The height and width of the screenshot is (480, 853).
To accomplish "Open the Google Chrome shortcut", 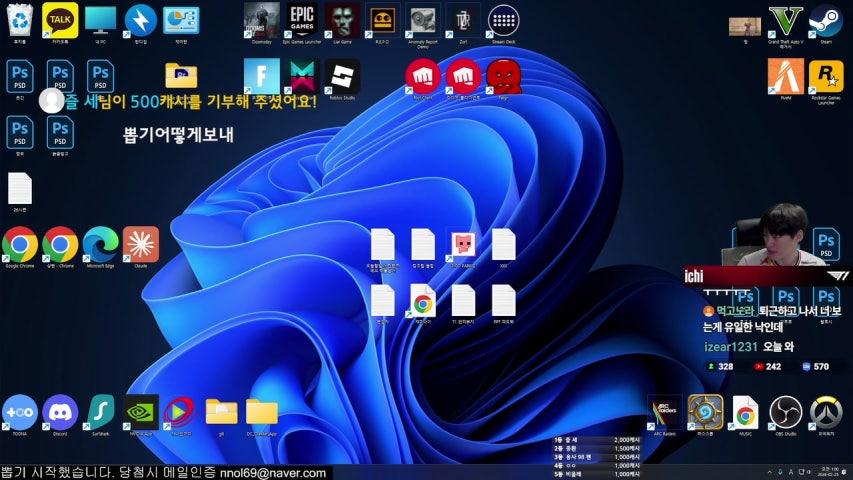I will [19, 243].
